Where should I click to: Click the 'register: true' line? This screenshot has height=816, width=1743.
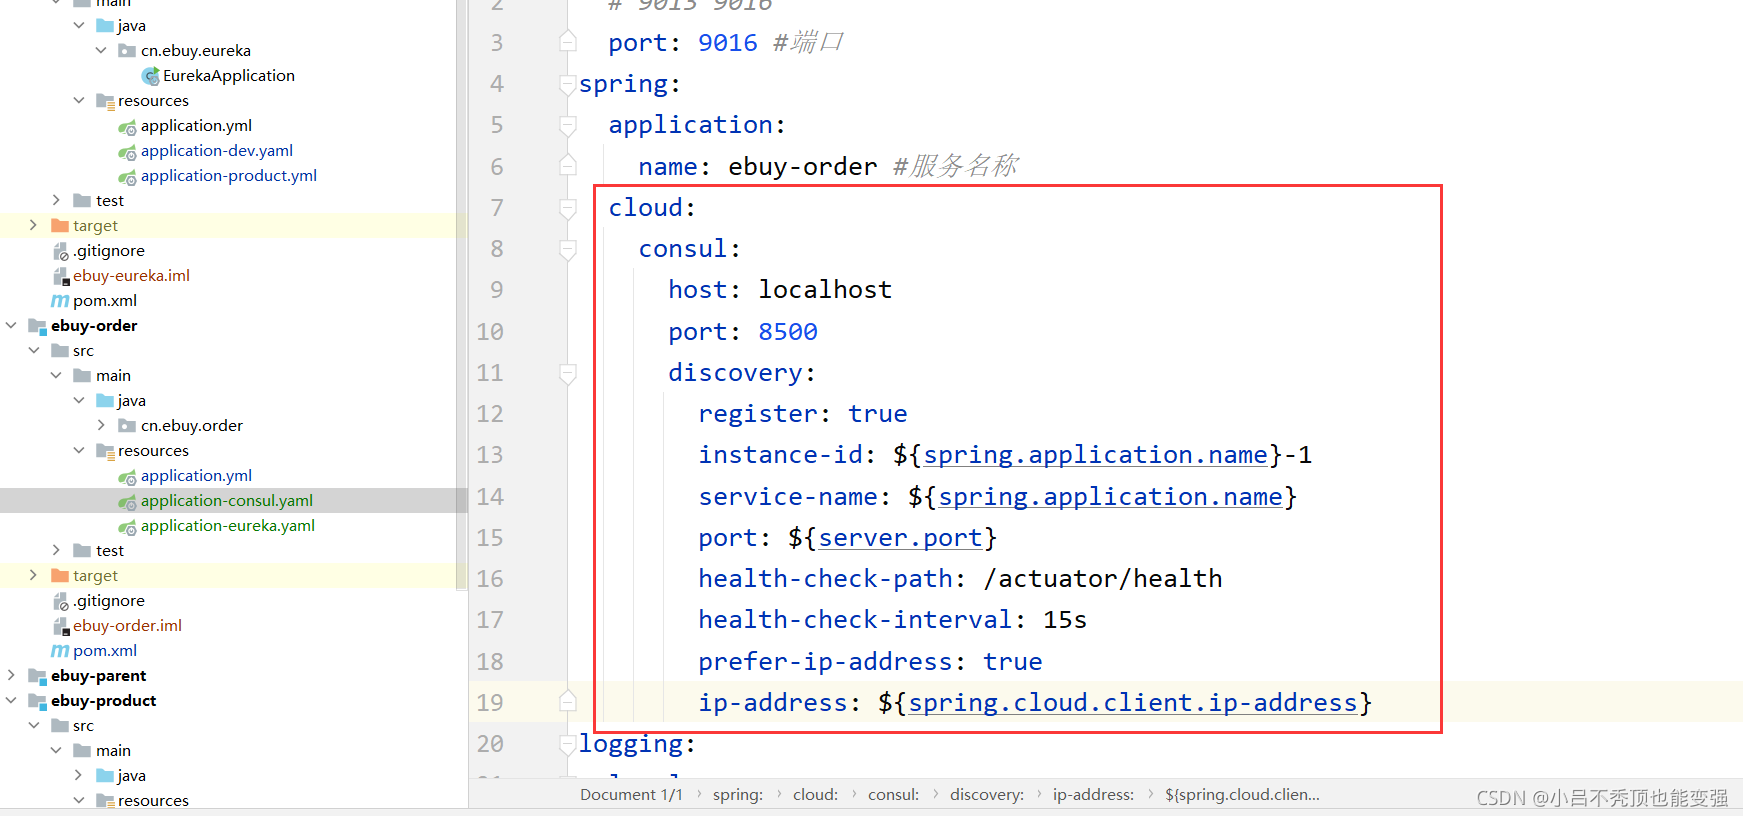[x=803, y=414]
